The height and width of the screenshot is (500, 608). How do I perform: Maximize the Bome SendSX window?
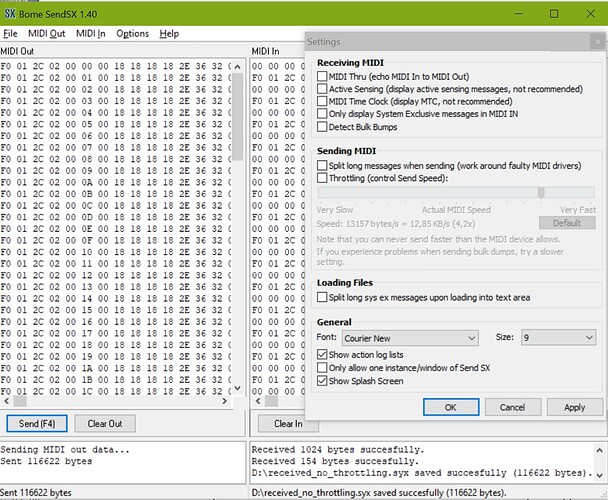(x=554, y=14)
